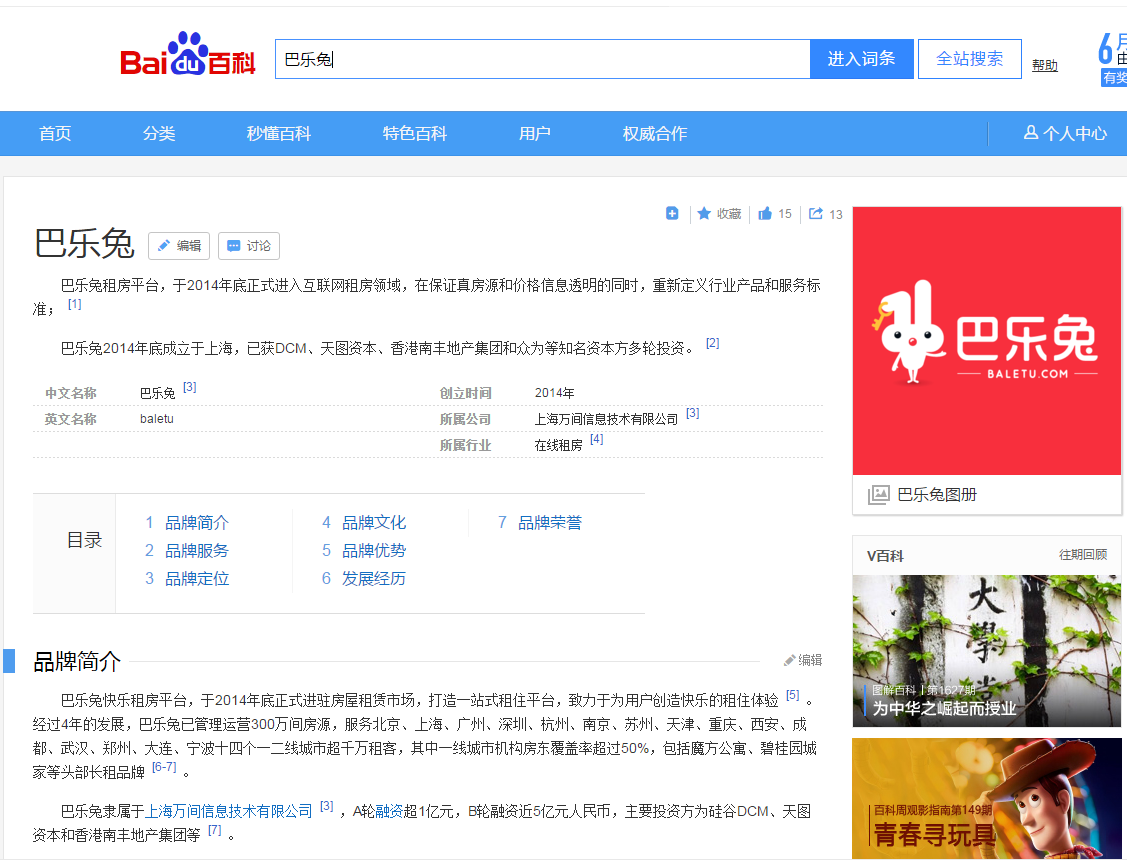Image resolution: width=1127 pixels, height=862 pixels.
Task: Click reference [6-7] after 长租品牌
Action: coord(165,767)
